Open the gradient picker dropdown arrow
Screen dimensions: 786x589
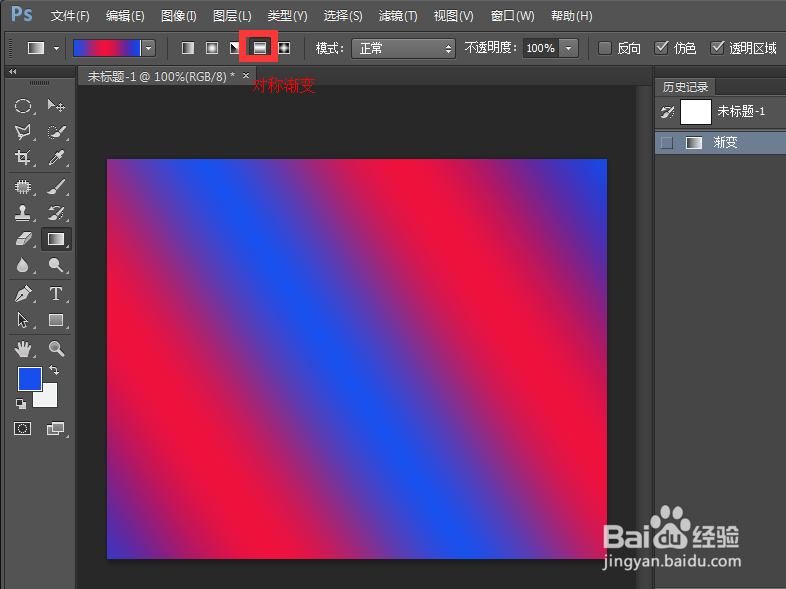[x=148, y=48]
